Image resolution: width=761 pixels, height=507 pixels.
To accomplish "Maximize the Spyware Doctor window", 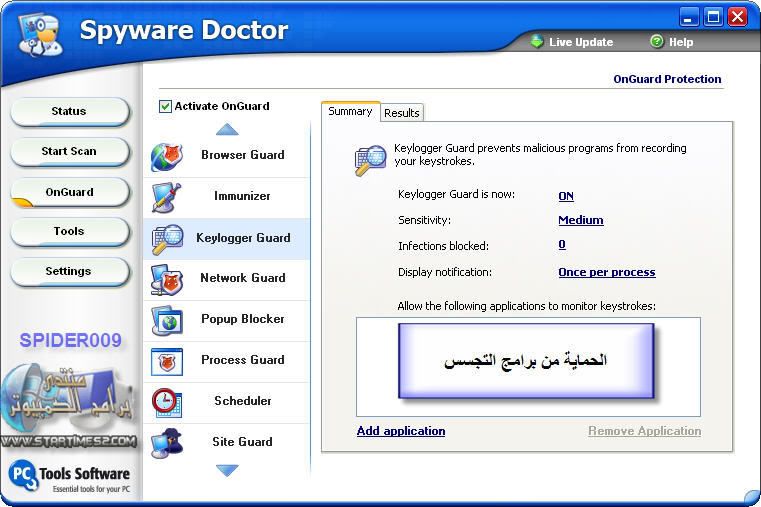I will coord(713,17).
